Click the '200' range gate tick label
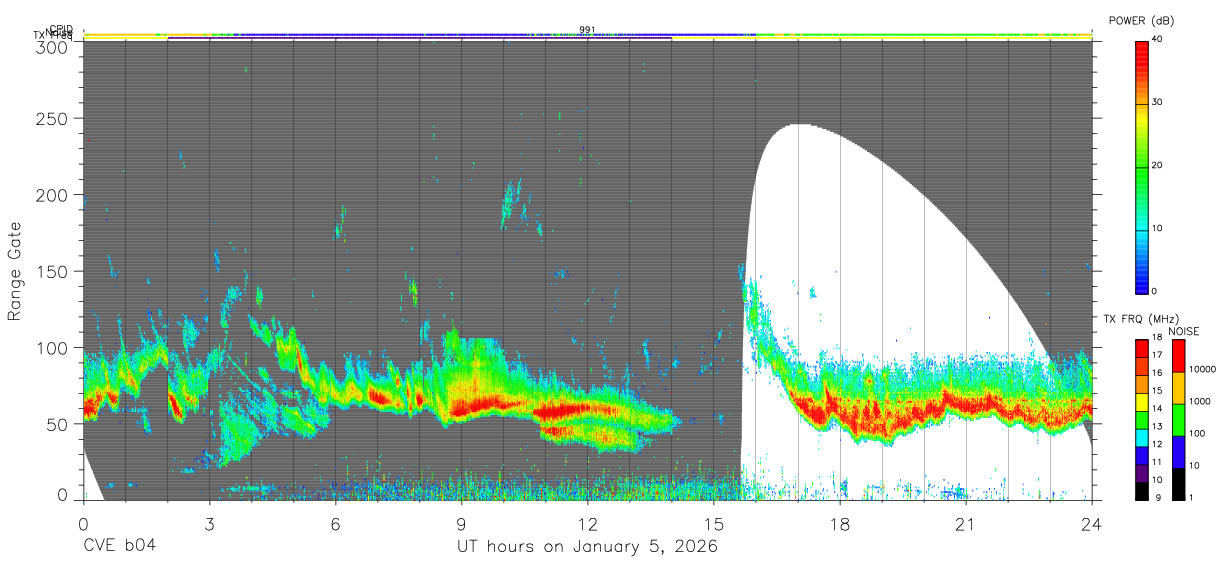Screen dimensions: 1228x567 [x=51, y=195]
